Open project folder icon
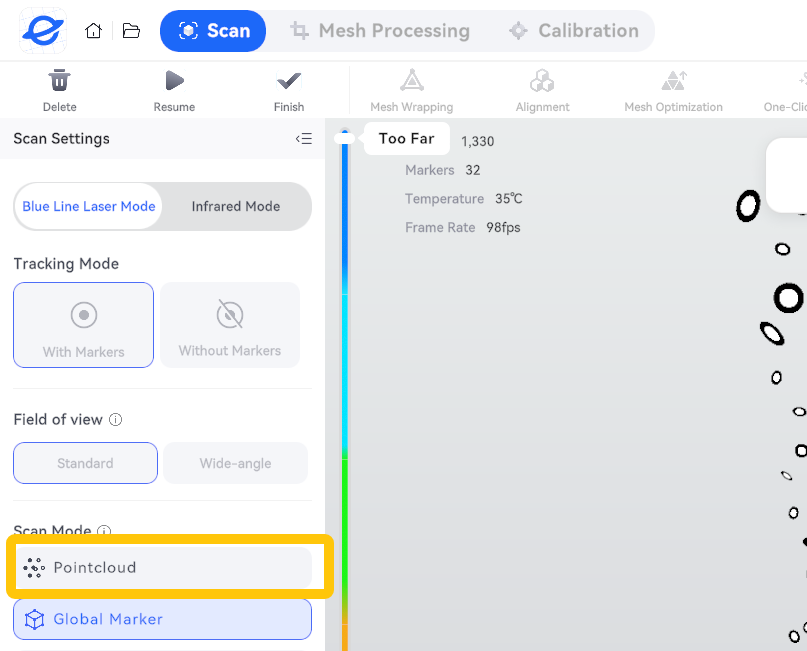The image size is (807, 651). pos(131,30)
